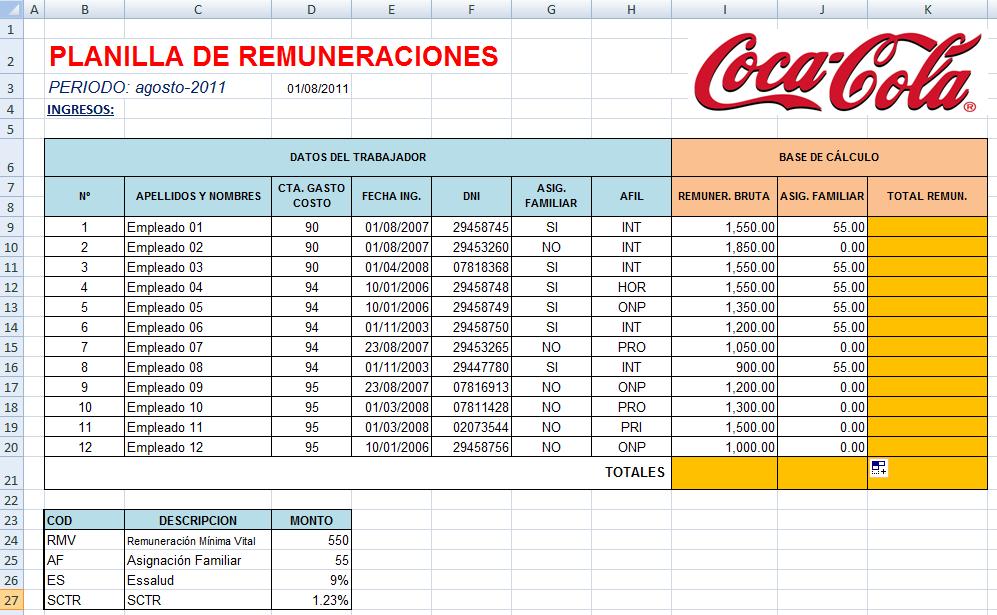The width and height of the screenshot is (997, 615).
Task: Click the ASIG. FAMILIAR header in column G
Action: [551, 196]
